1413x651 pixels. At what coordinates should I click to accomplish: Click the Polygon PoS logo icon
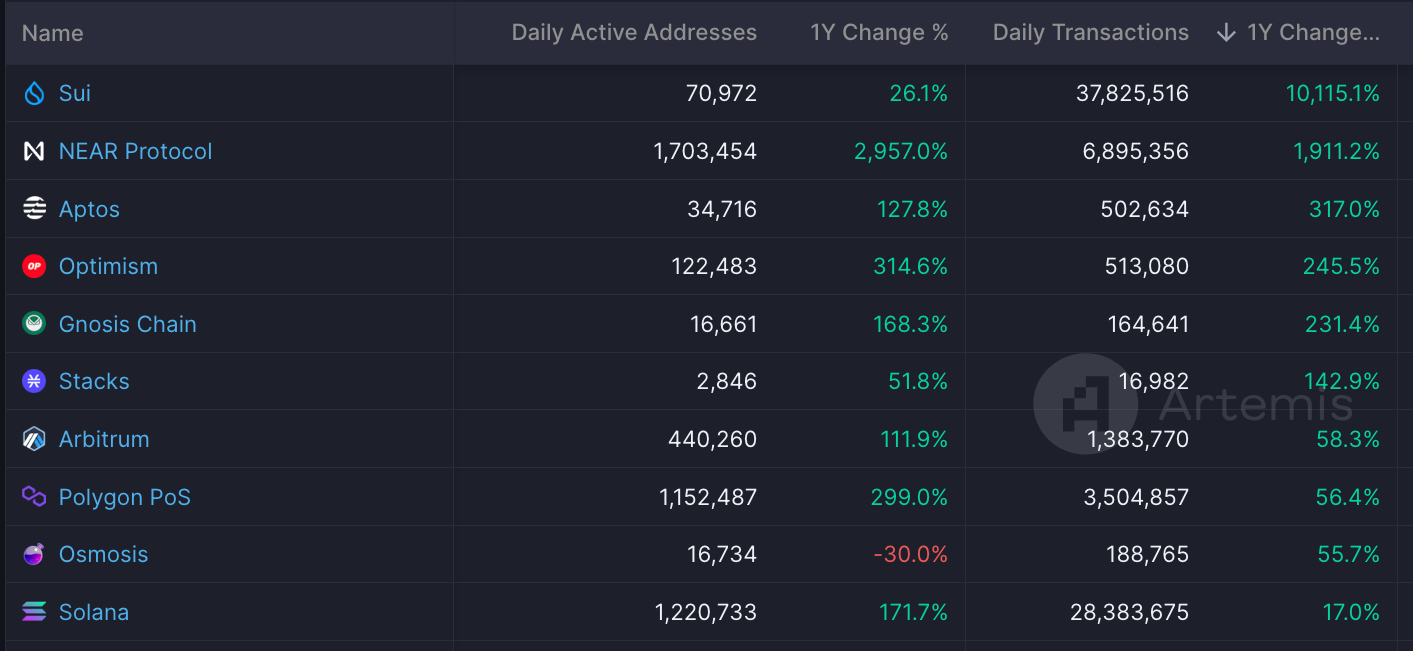coord(34,497)
